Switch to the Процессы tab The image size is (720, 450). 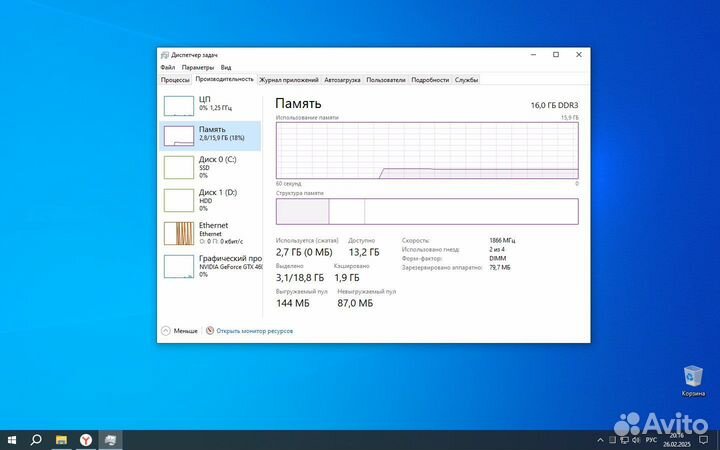click(x=175, y=79)
